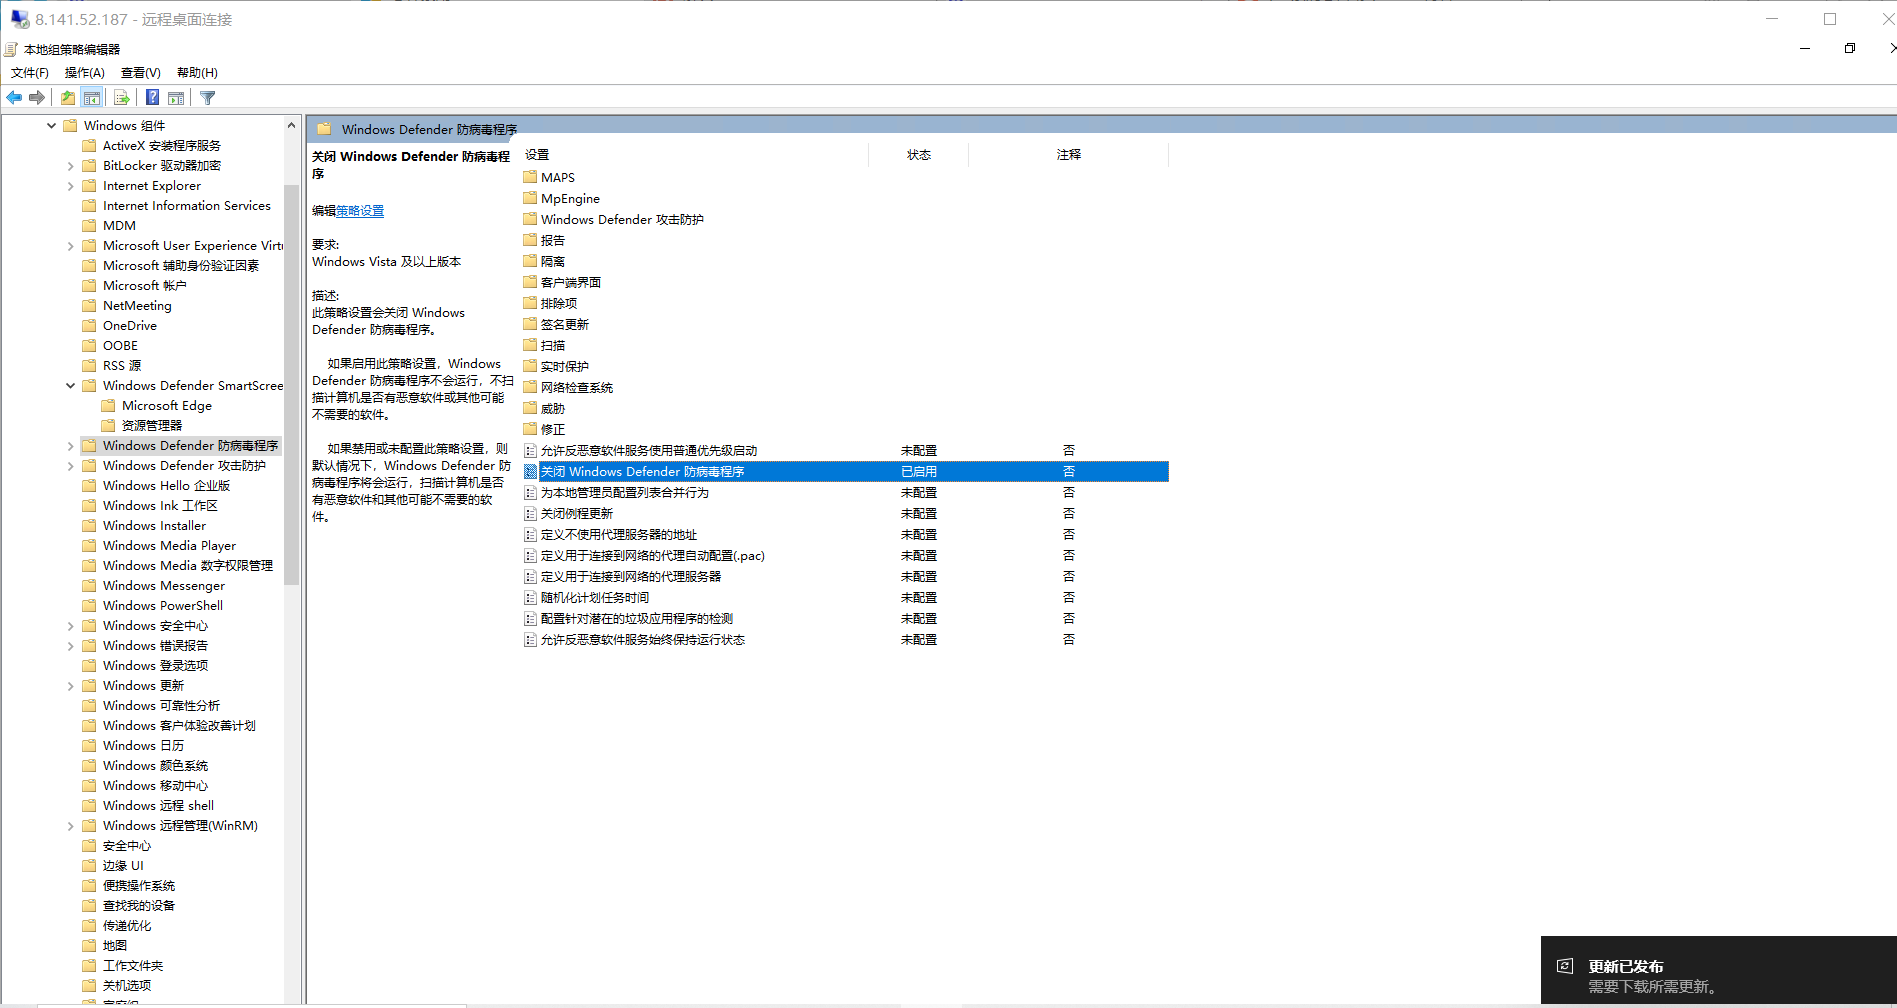
Task: Select Windows PowerShell in tree
Action: [x=162, y=606]
